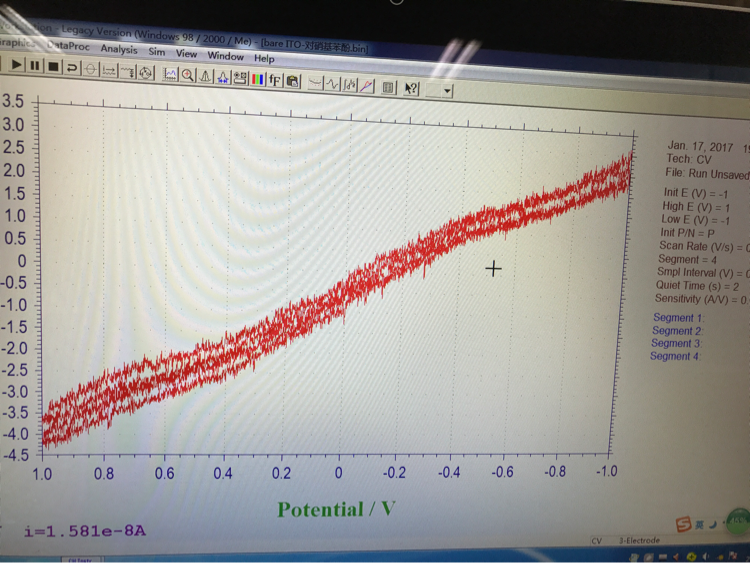Viewport: 750px width, 563px height.
Task: Click the Run experiment play button
Action: click(16, 65)
